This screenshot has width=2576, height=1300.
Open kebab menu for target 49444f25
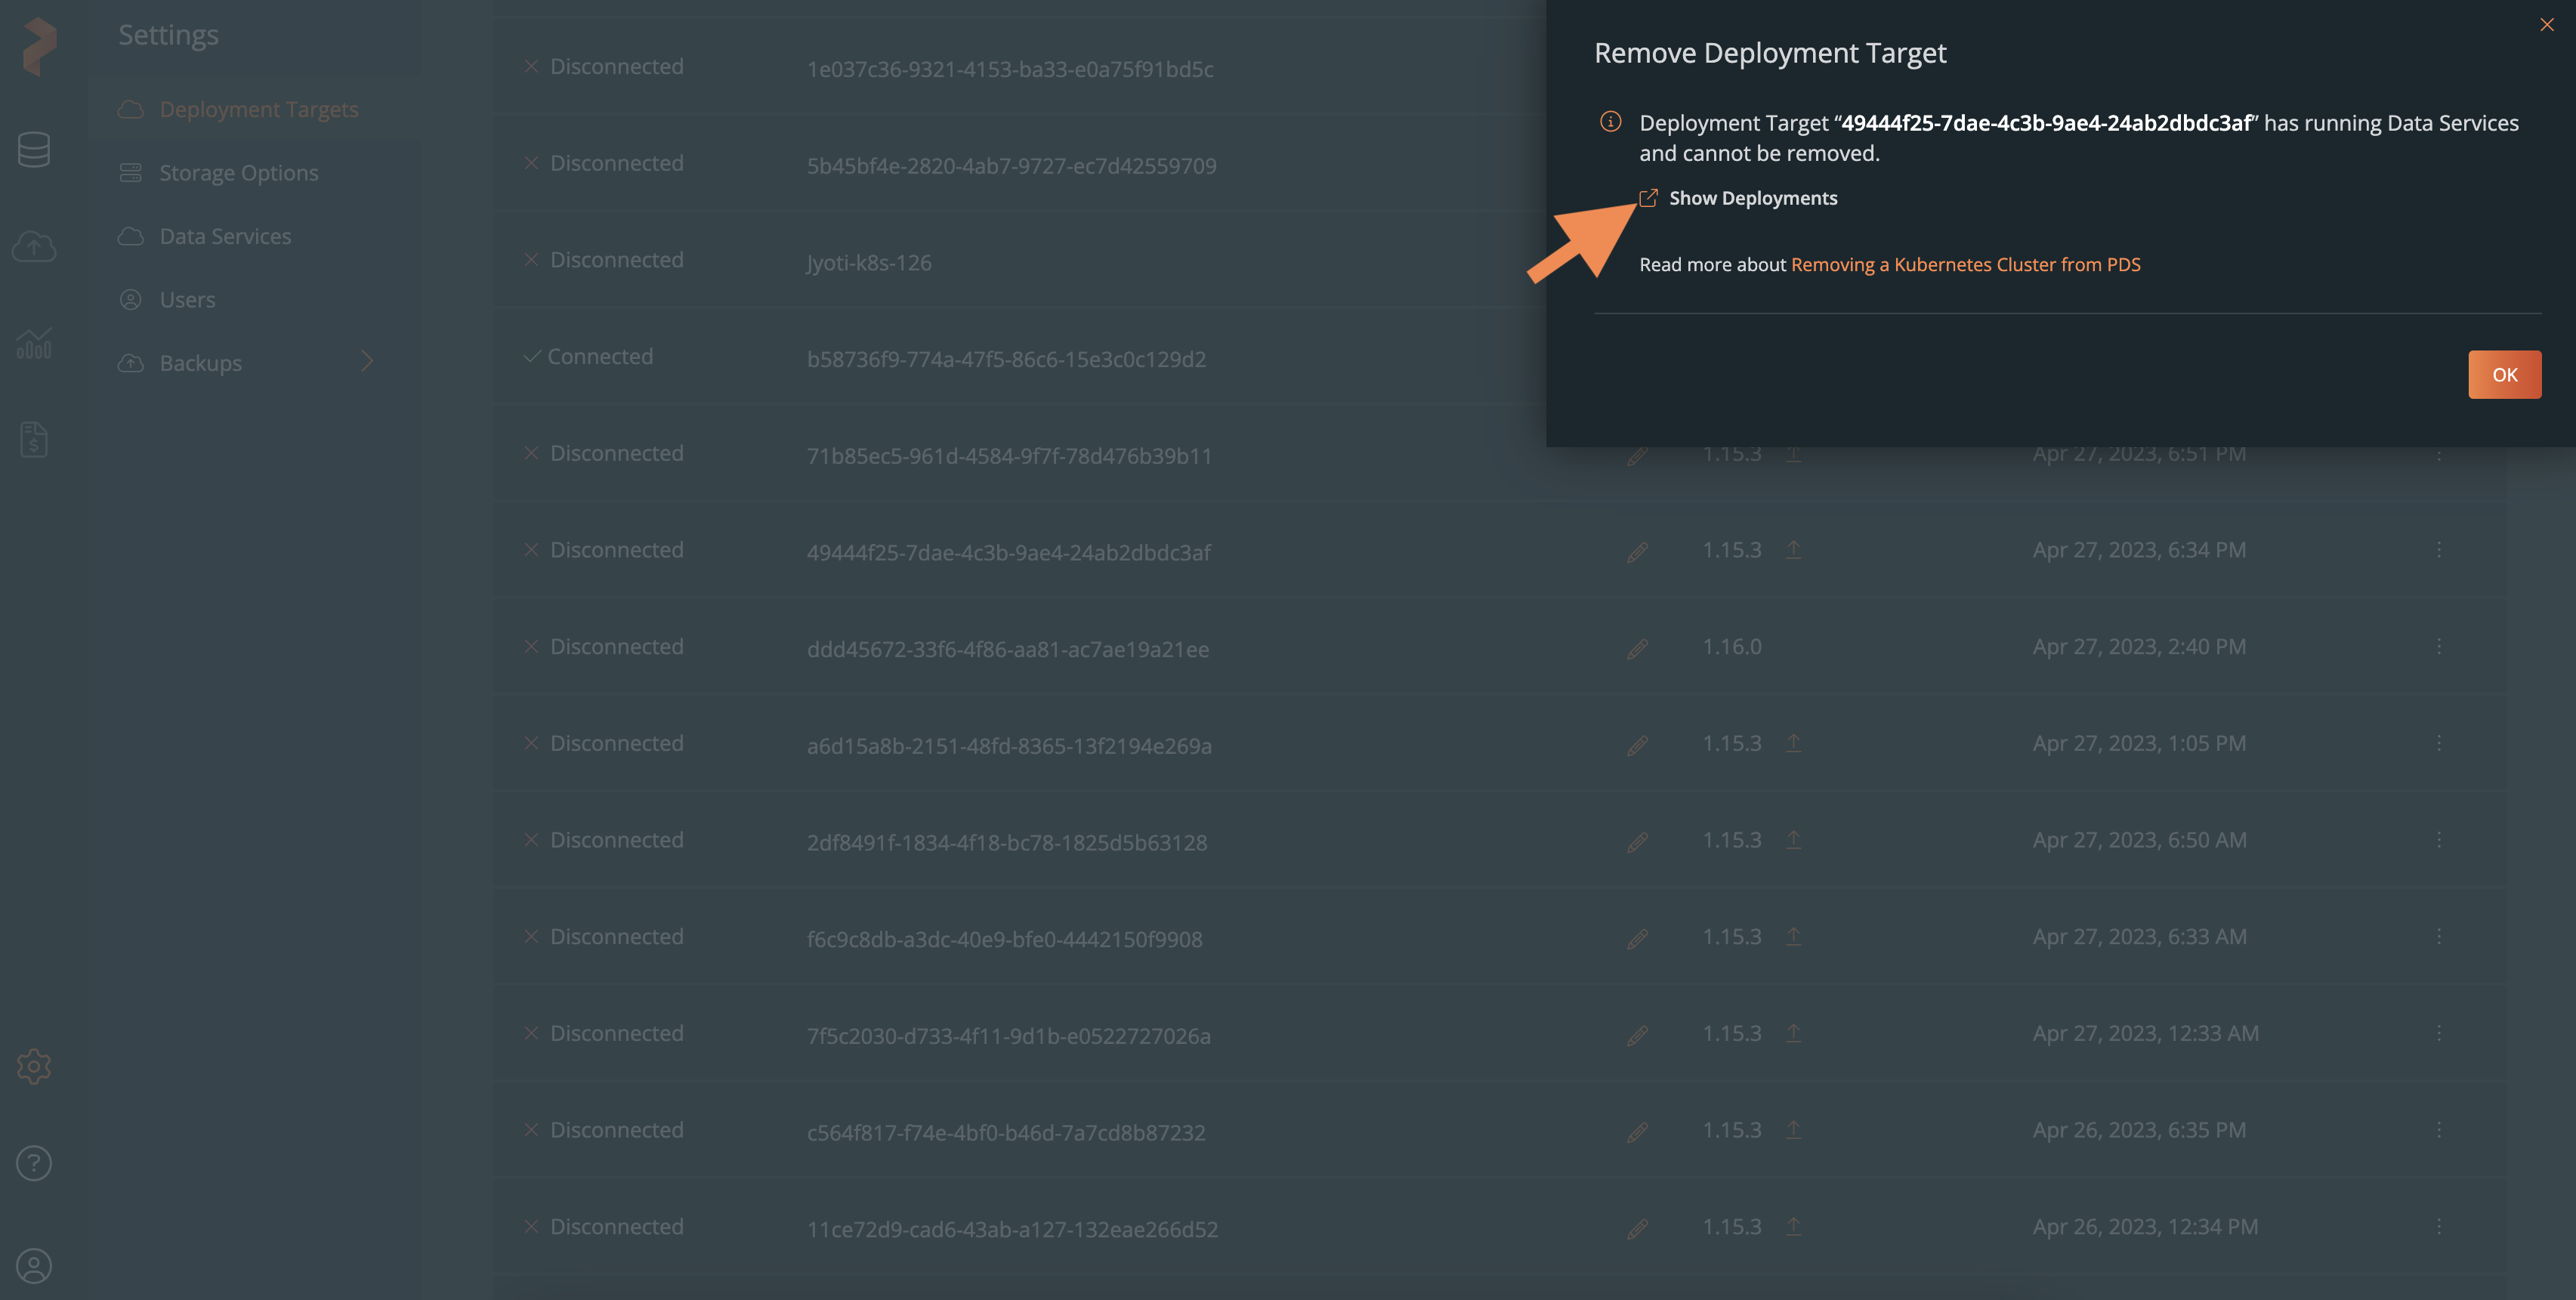point(2439,550)
